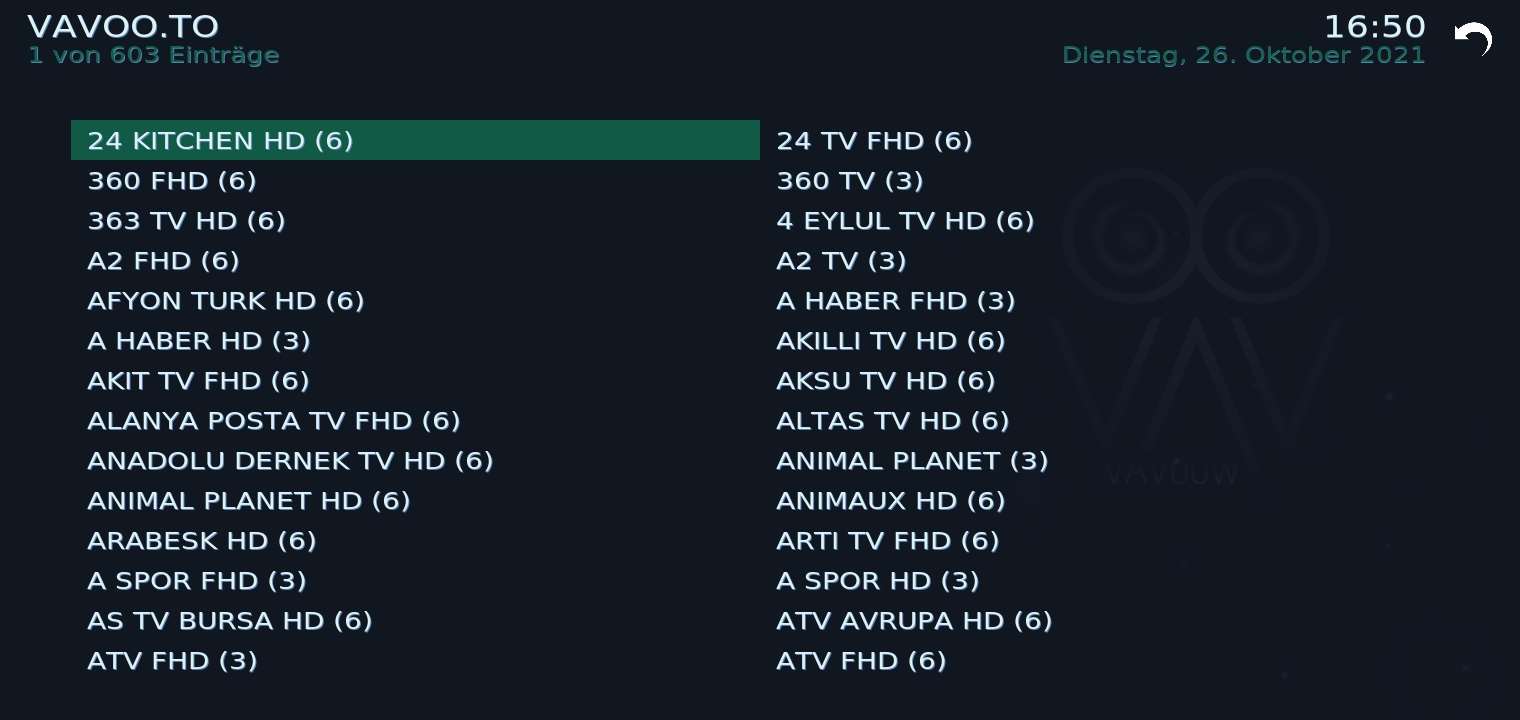
Task: Open 4 EYLUL TV HD (6)
Action: click(x=905, y=221)
